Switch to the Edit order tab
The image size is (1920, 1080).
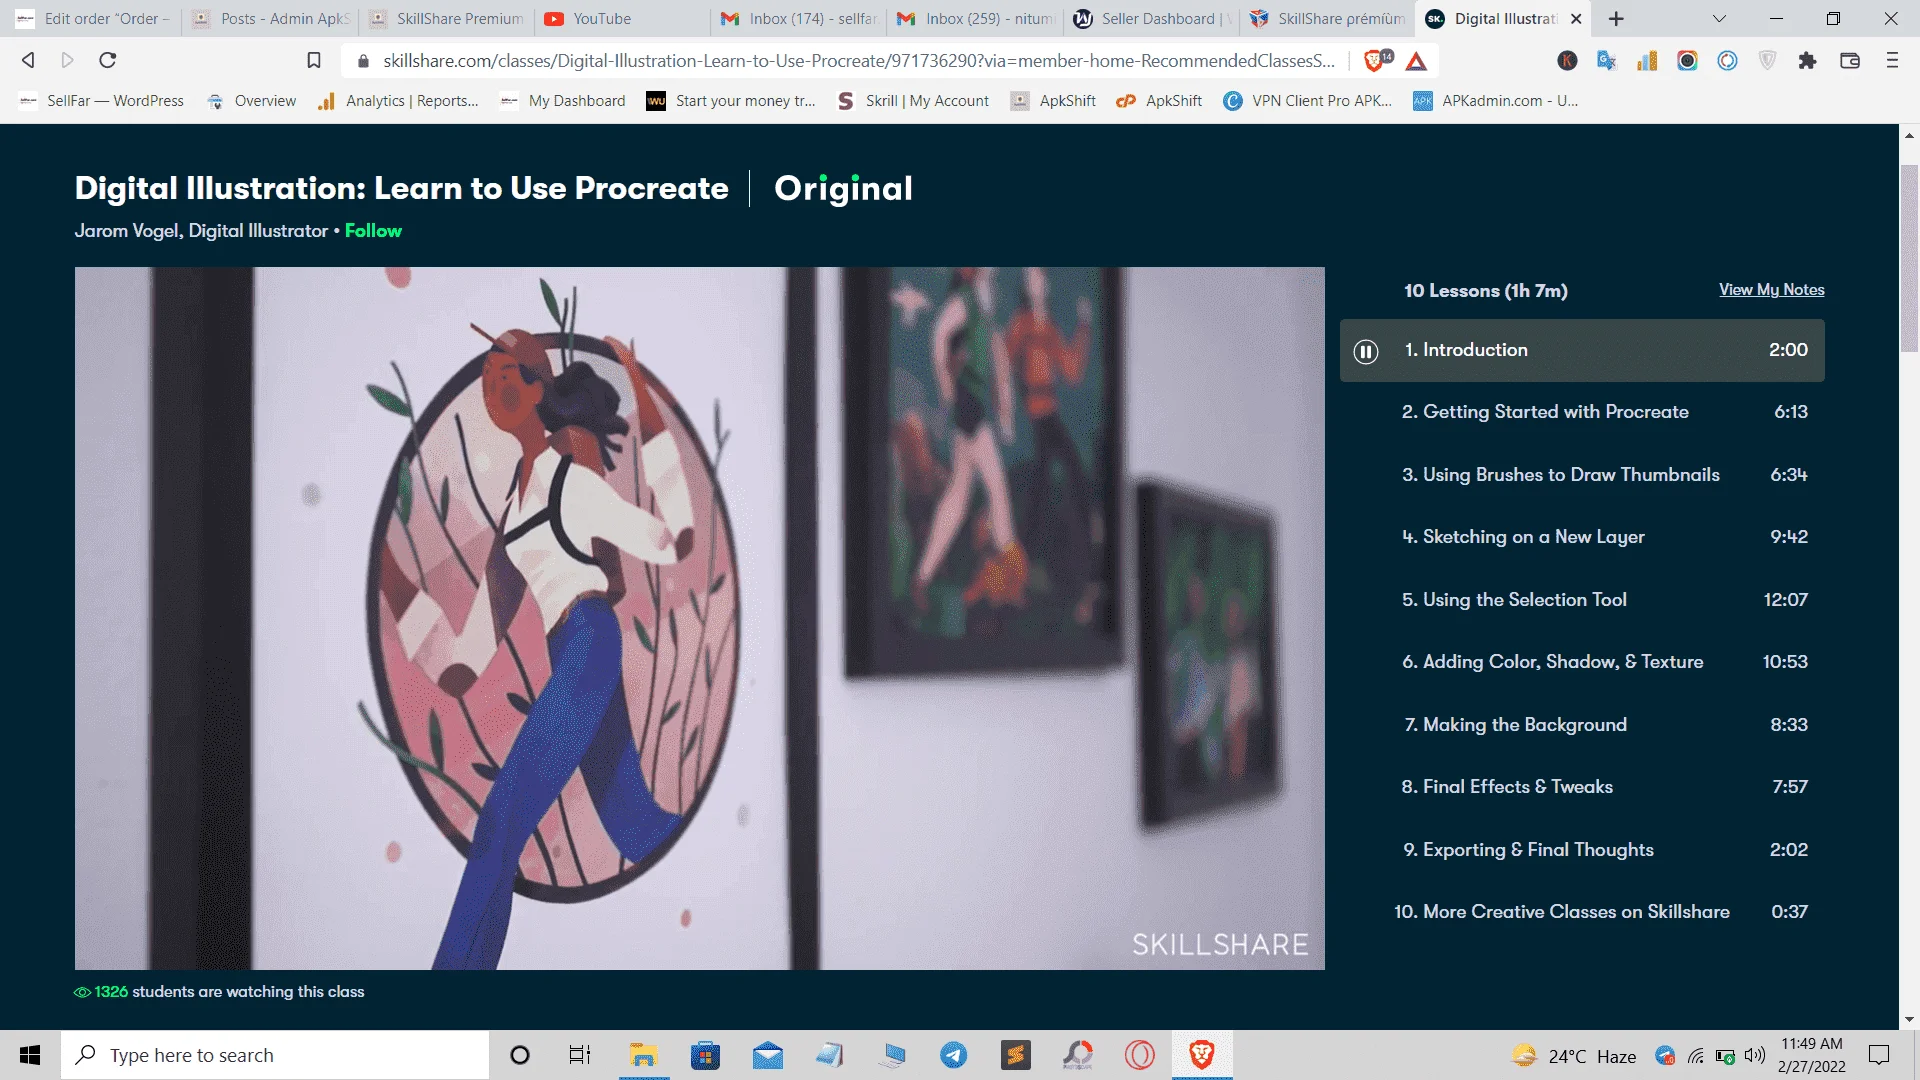[x=93, y=19]
